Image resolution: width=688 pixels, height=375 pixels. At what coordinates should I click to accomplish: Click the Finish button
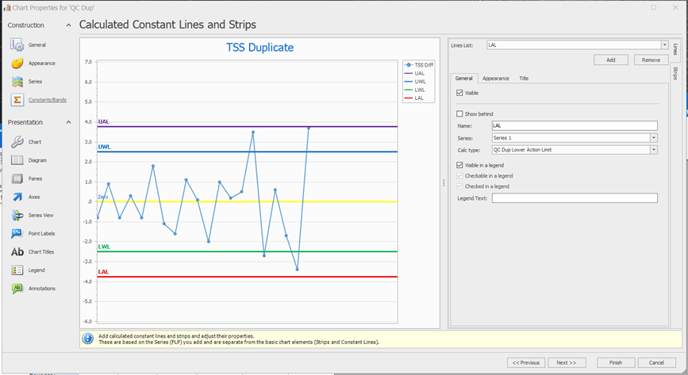point(616,363)
